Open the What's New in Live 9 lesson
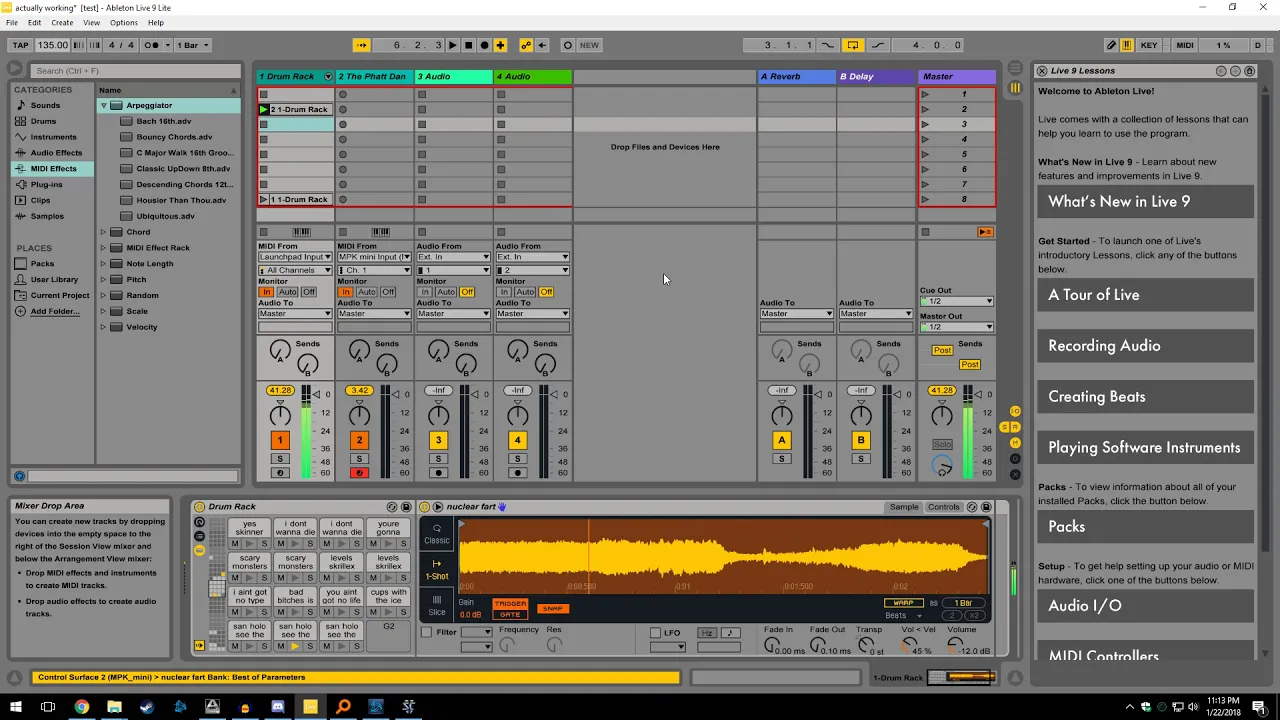This screenshot has width=1280, height=720. point(1145,201)
